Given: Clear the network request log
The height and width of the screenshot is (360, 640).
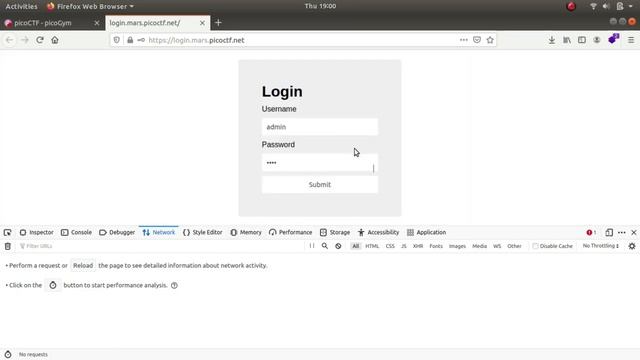Looking at the screenshot, I should 7,246.
